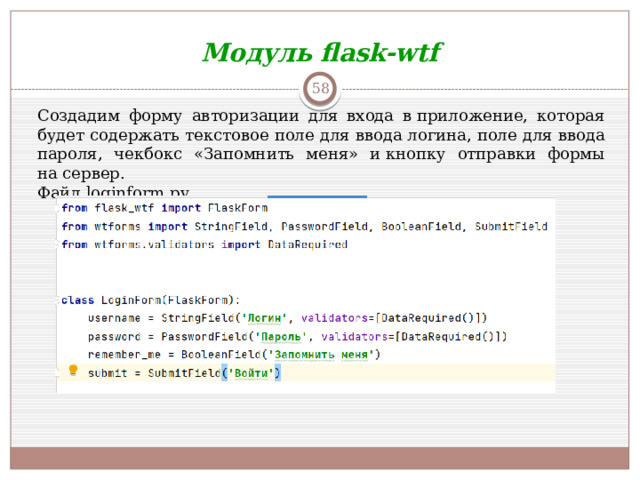Click the username = StringField line
The width and height of the screenshot is (640, 480).
(x=287, y=318)
